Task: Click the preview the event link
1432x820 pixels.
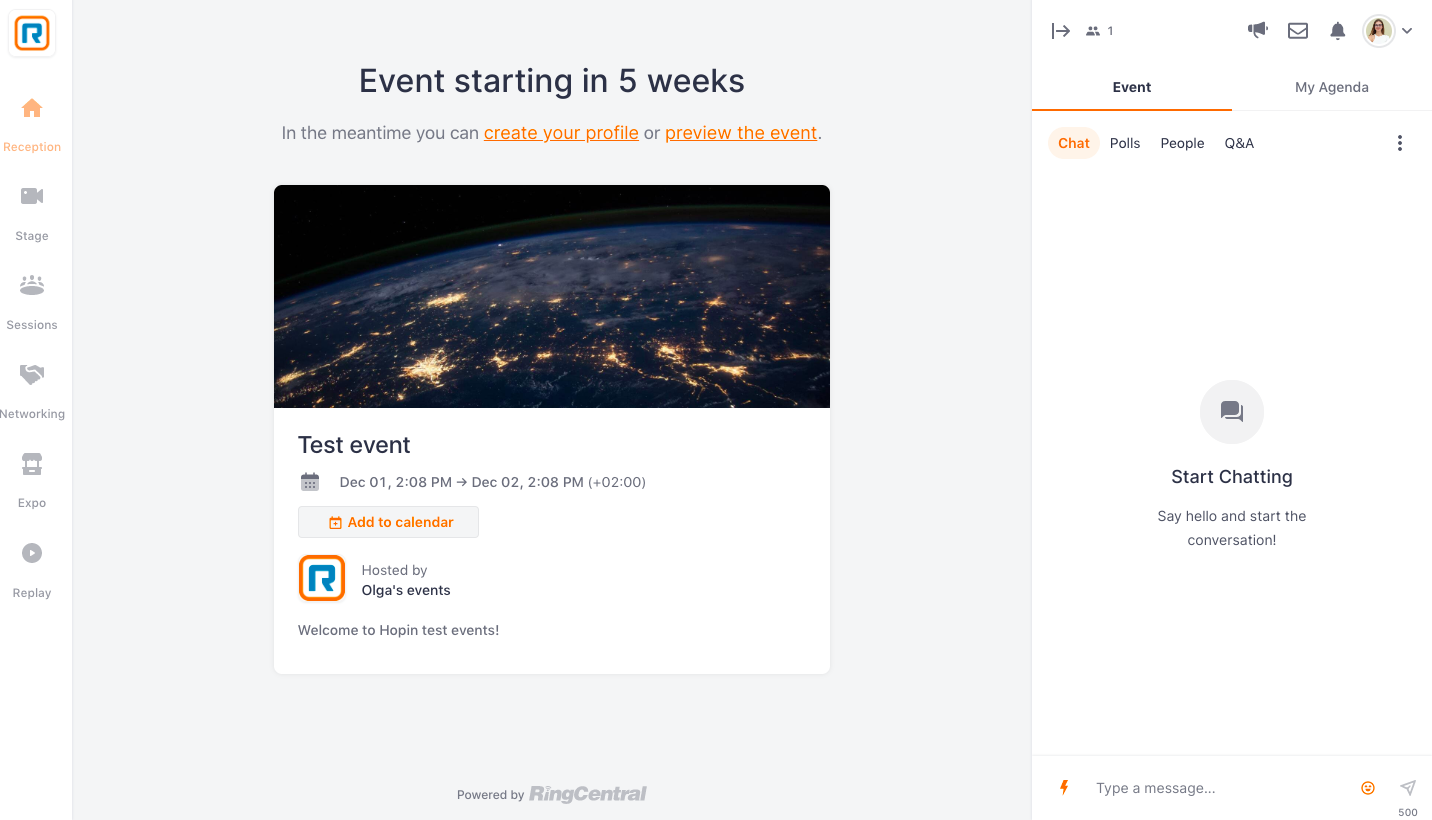Action: (x=741, y=133)
